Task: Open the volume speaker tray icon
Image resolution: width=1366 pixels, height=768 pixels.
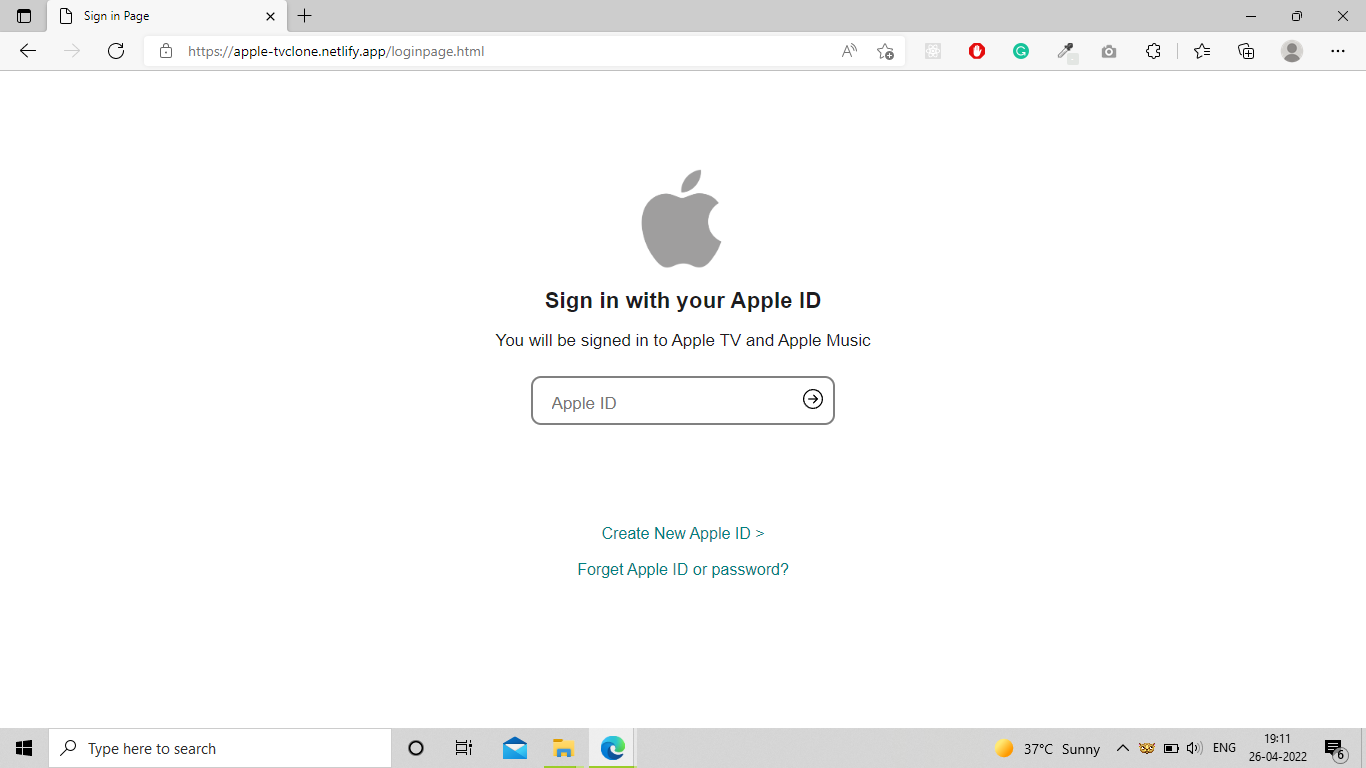Action: point(1193,748)
